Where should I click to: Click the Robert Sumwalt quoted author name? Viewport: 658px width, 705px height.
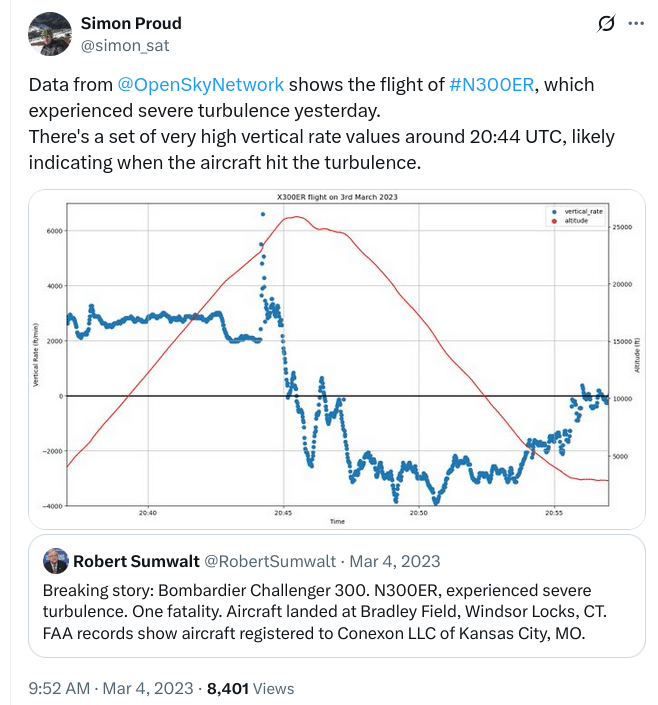pyautogui.click(x=136, y=561)
